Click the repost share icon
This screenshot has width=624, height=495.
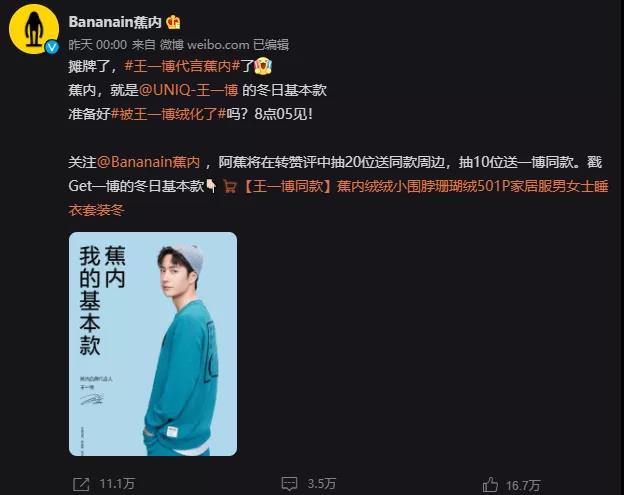point(81,484)
